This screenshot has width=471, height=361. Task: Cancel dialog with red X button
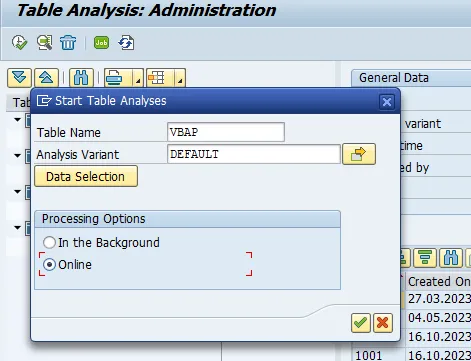(383, 323)
